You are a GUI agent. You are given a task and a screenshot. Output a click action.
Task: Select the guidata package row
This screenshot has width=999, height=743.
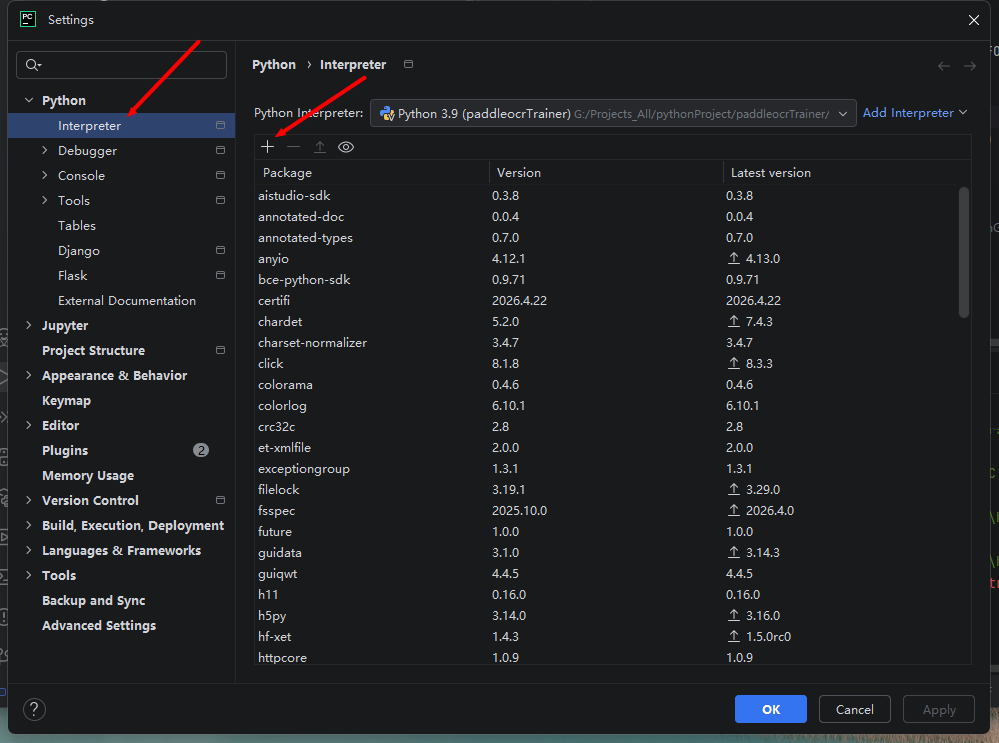click(x=606, y=552)
